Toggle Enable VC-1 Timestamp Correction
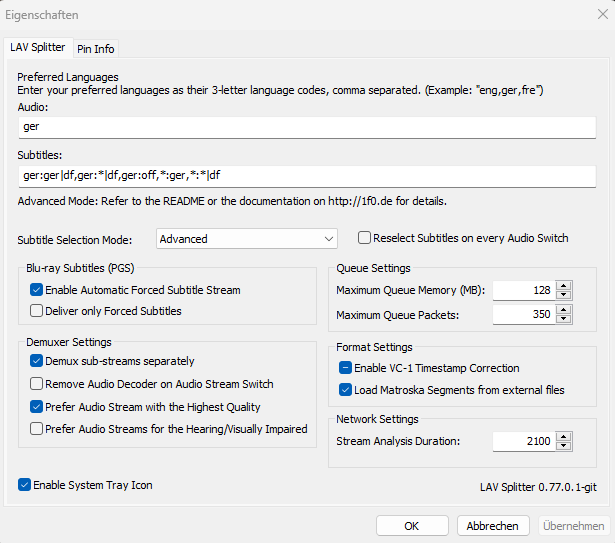 (346, 368)
